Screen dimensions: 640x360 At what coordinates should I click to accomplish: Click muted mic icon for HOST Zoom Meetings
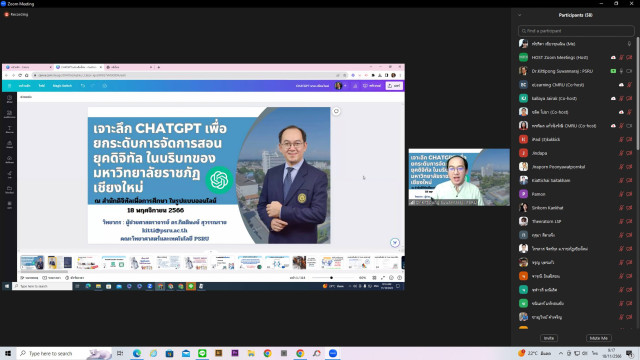[x=621, y=58]
